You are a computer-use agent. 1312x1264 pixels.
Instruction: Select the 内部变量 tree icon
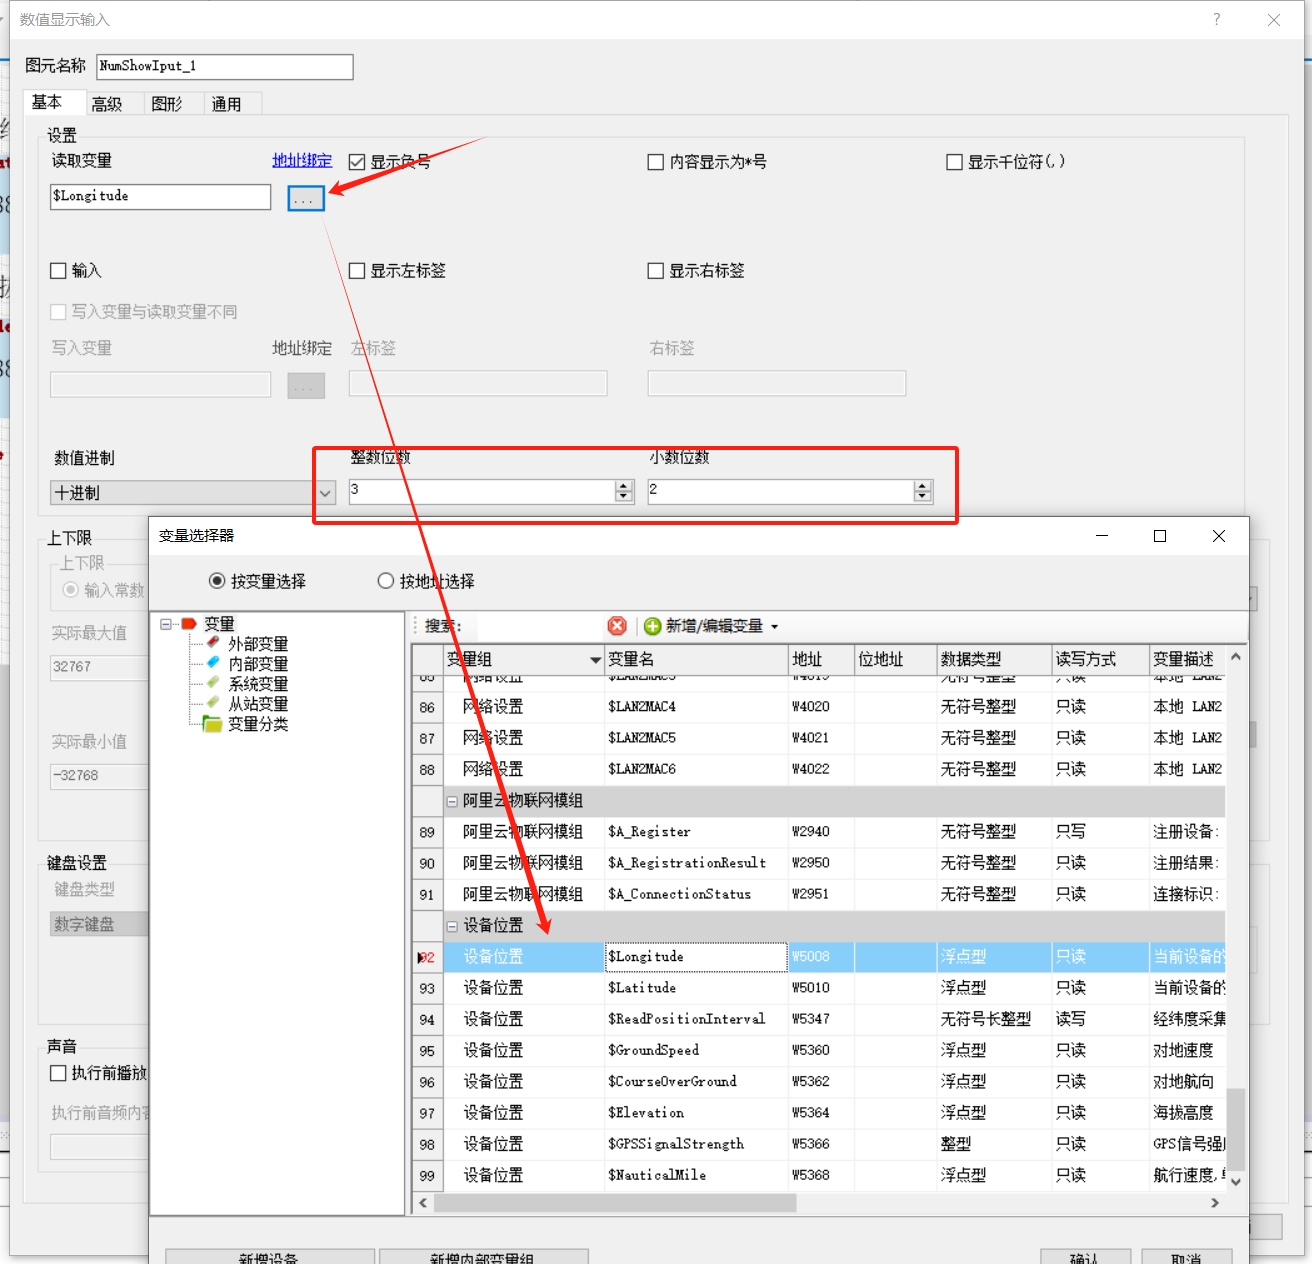pos(213,663)
